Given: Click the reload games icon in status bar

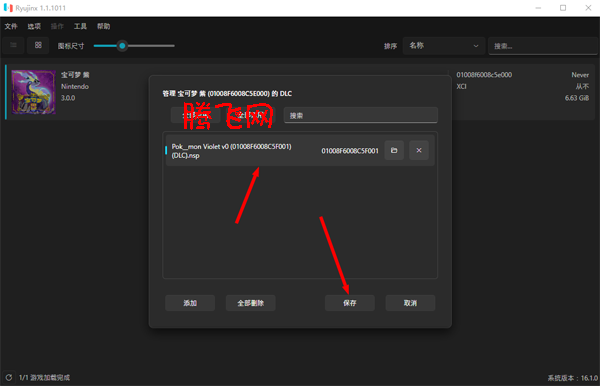Looking at the screenshot, I should (x=9, y=378).
